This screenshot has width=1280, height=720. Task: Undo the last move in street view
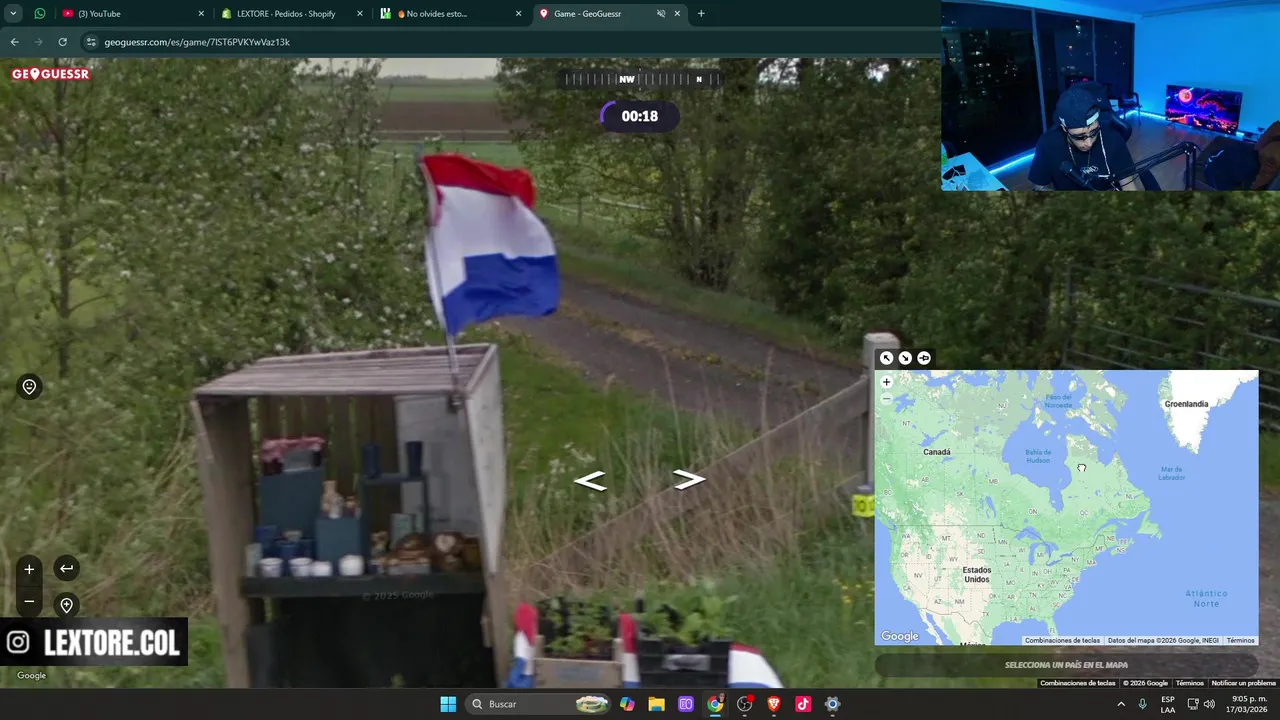[x=66, y=568]
